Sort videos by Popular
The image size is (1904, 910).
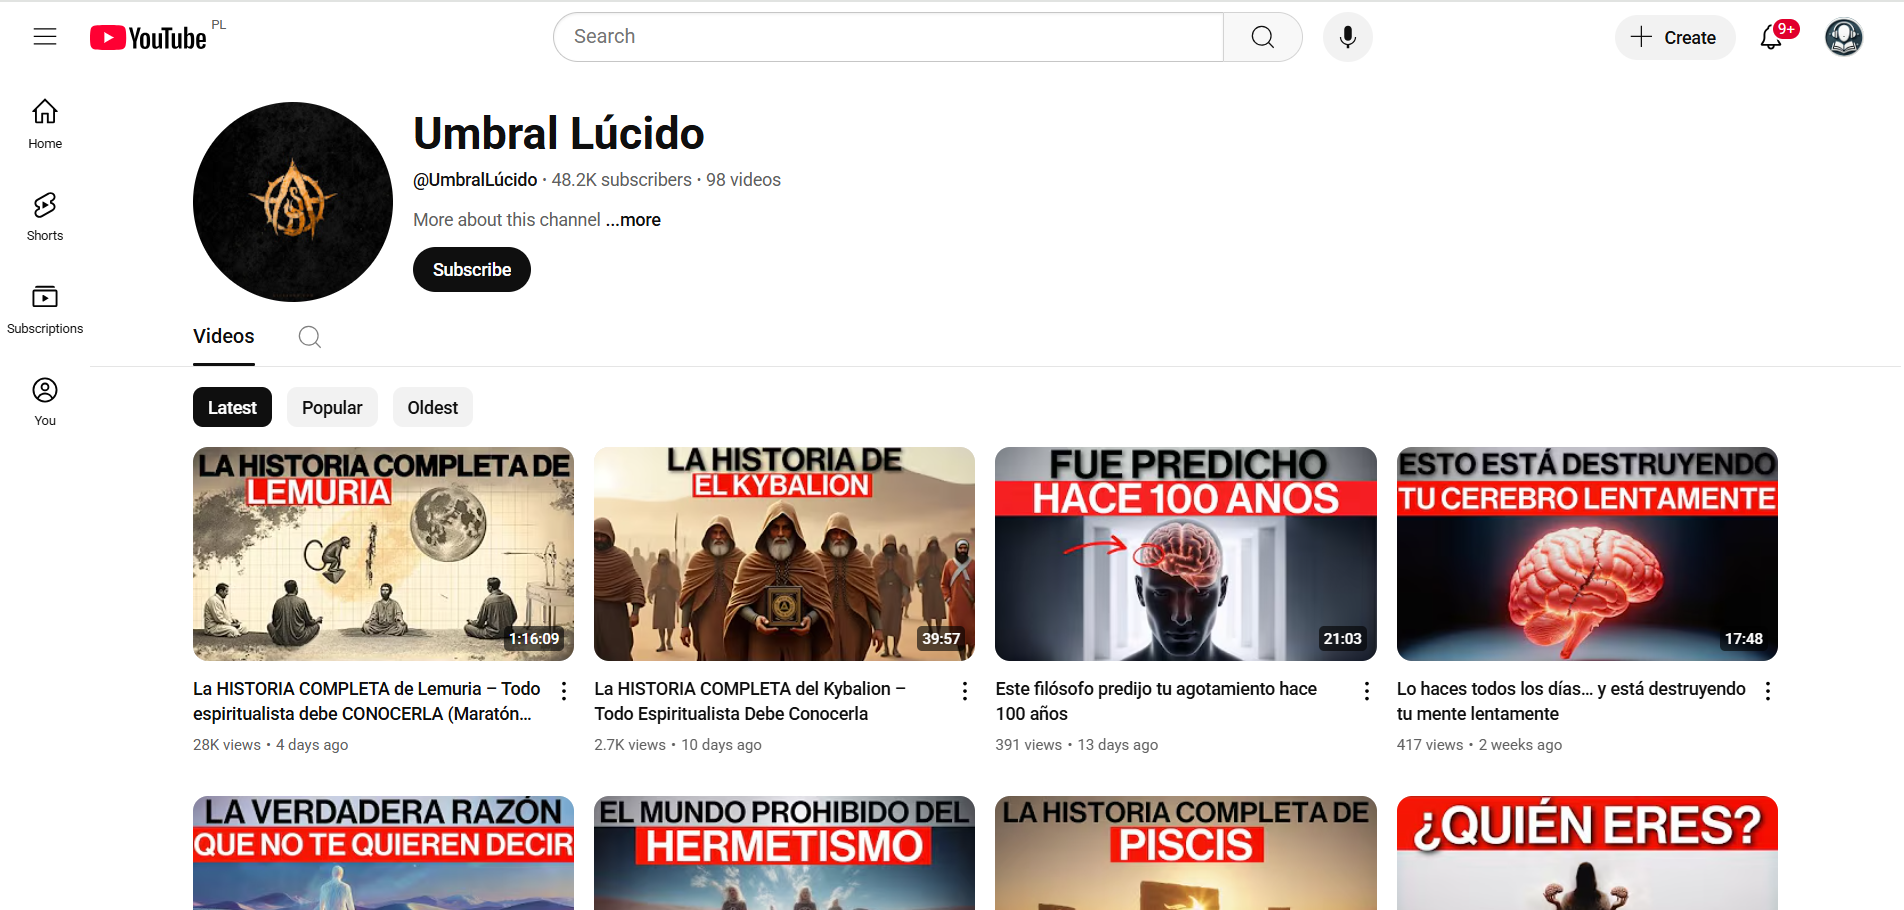332,407
